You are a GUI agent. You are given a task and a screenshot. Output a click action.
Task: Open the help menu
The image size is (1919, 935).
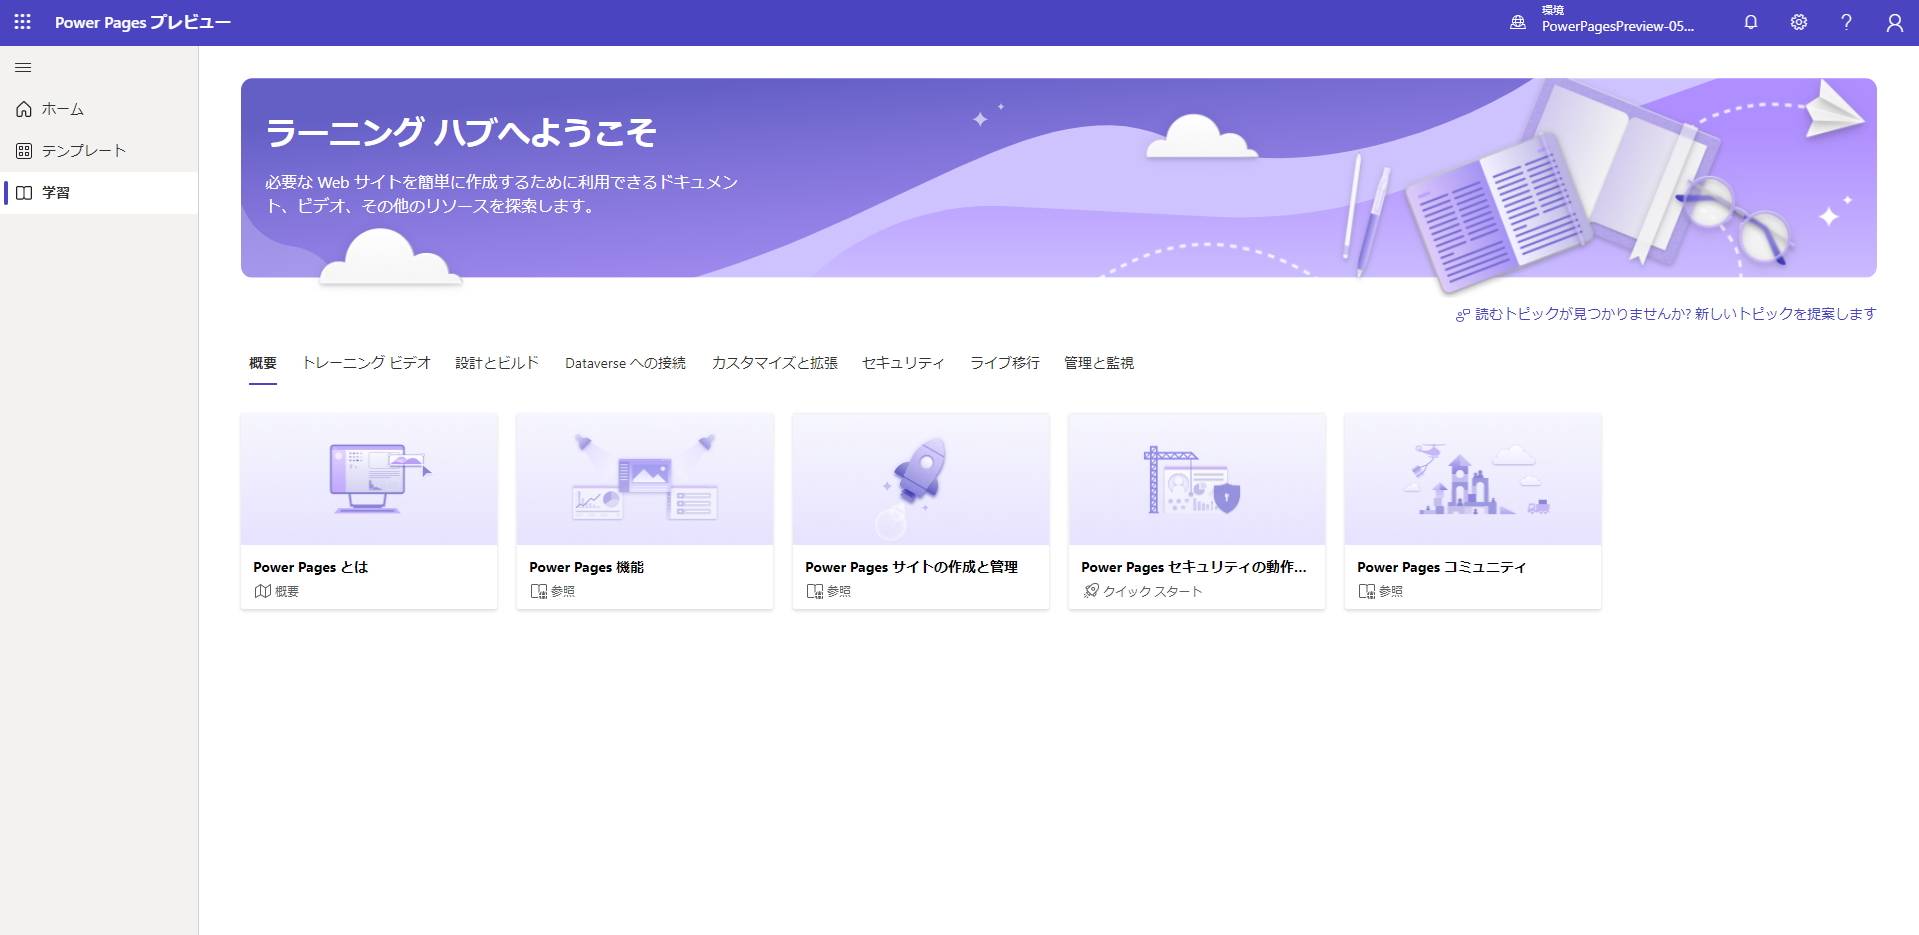click(1845, 22)
